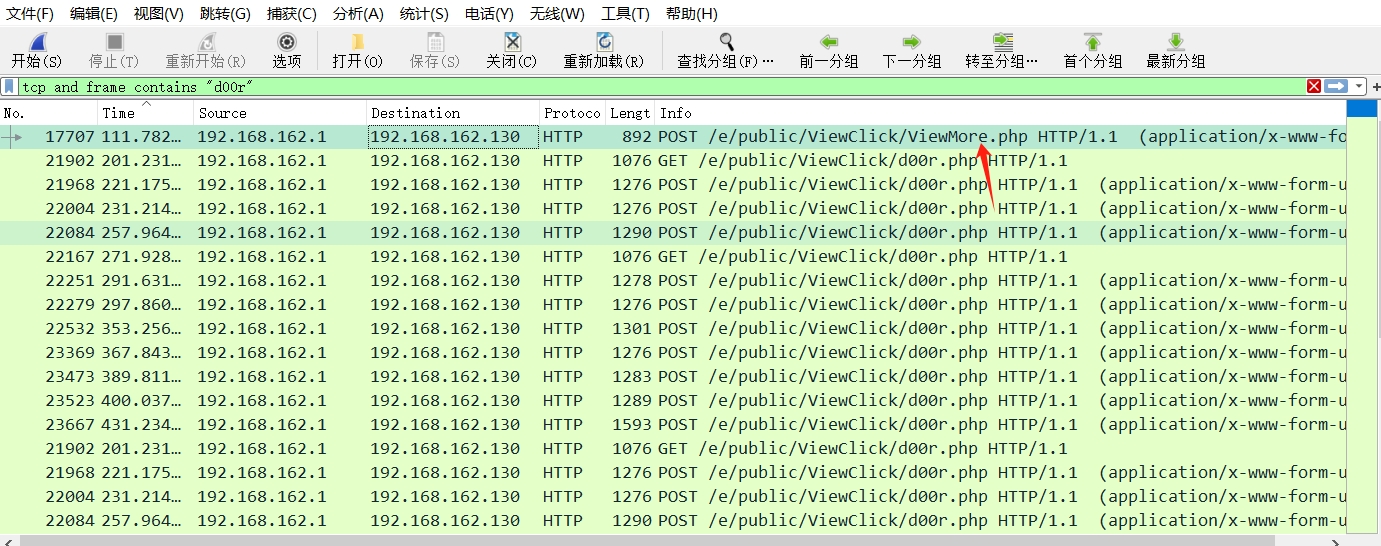The image size is (1381, 546).
Task: Click the 停止(T) stop capture icon
Action: click(x=115, y=42)
